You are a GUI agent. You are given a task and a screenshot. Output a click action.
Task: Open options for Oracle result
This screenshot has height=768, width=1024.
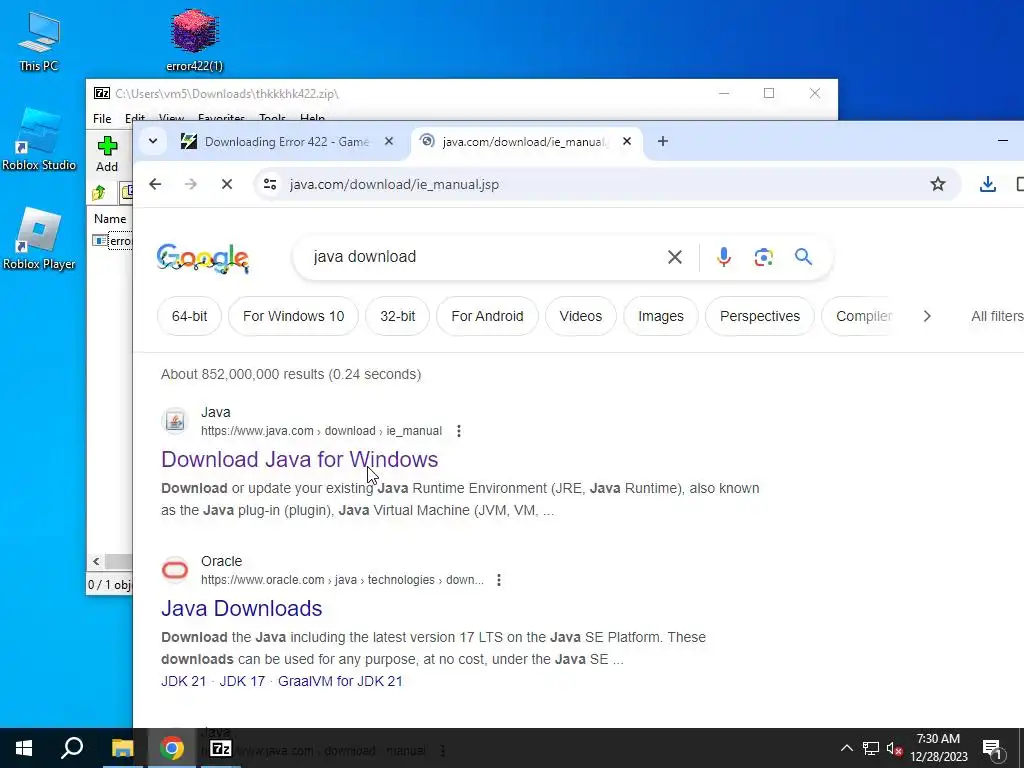pyautogui.click(x=499, y=580)
